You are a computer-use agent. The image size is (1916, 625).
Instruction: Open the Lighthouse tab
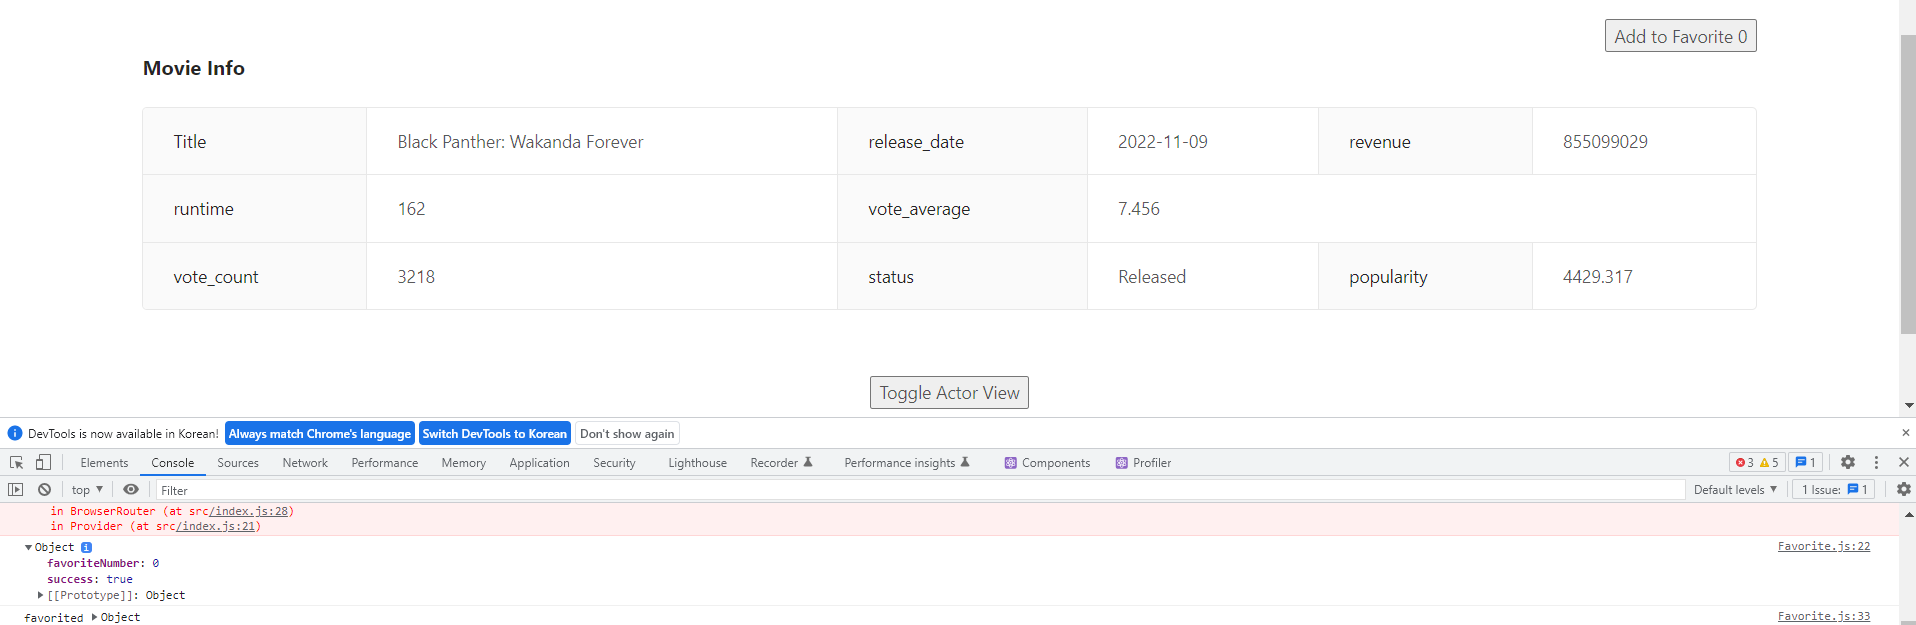click(697, 463)
